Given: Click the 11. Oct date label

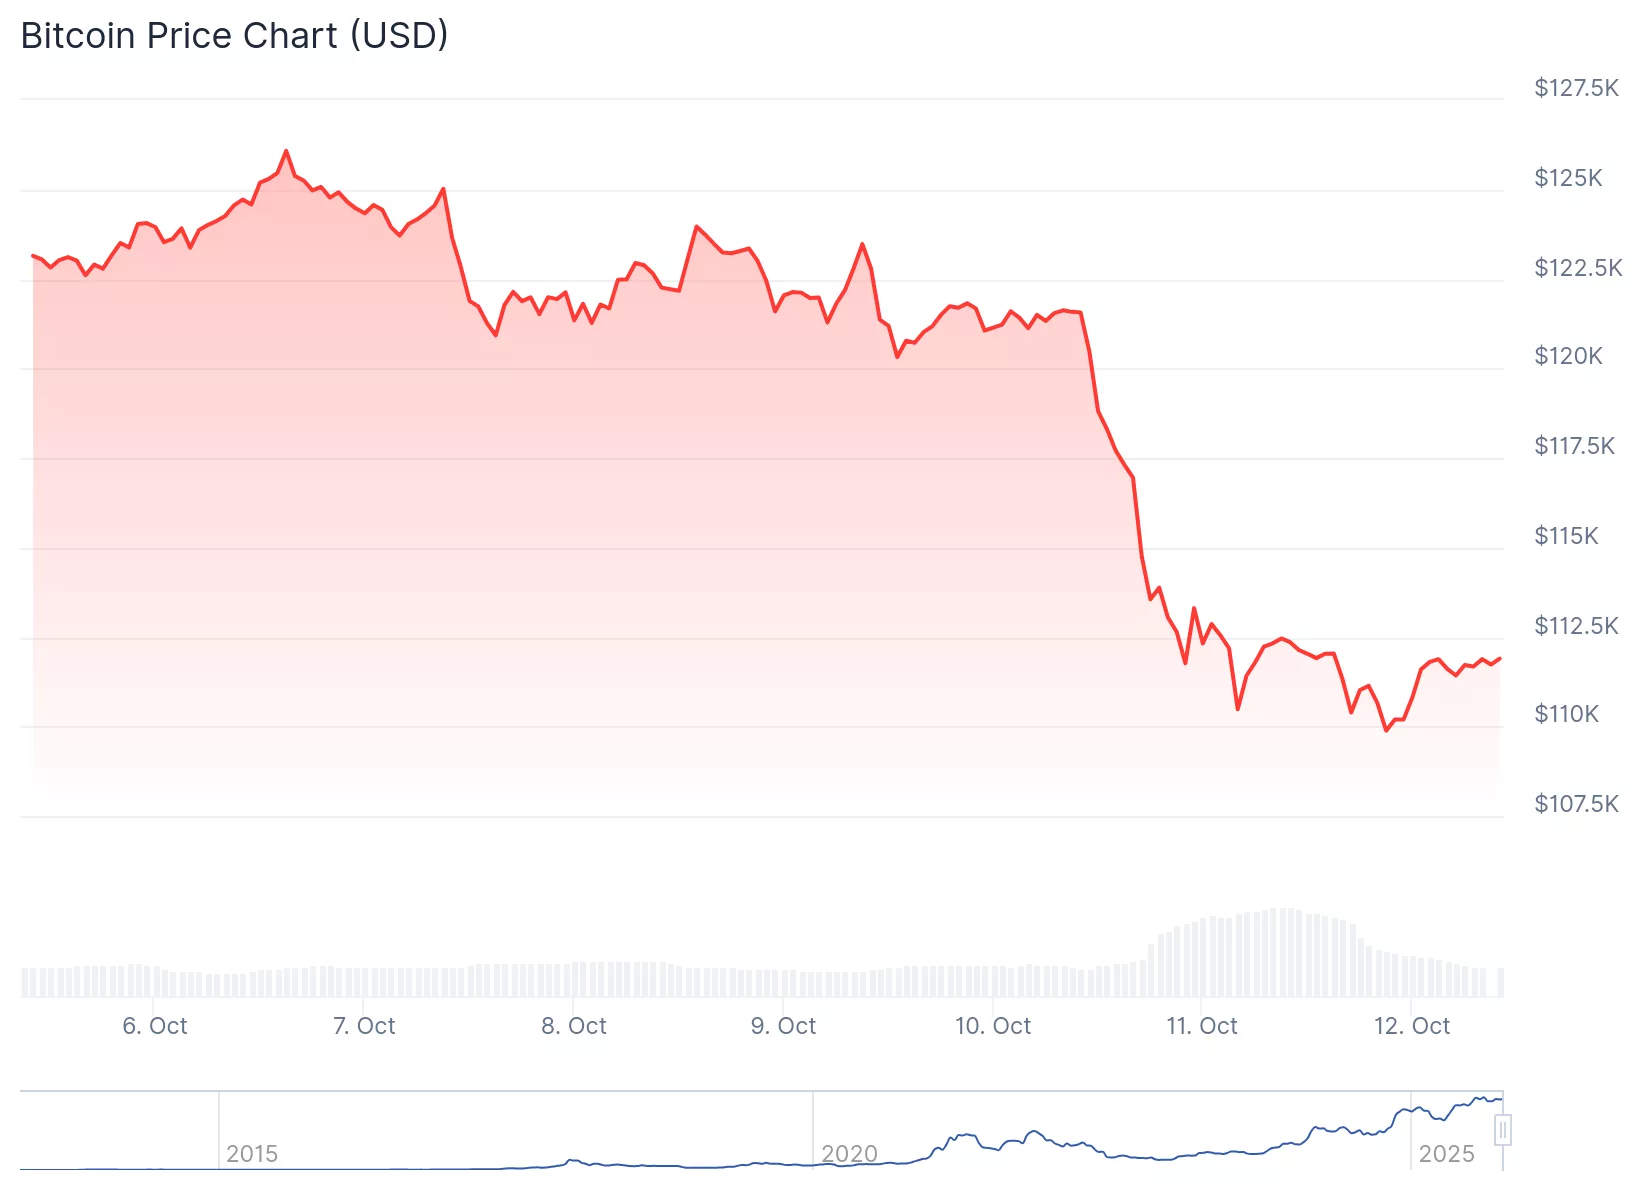Looking at the screenshot, I should 1202,1026.
